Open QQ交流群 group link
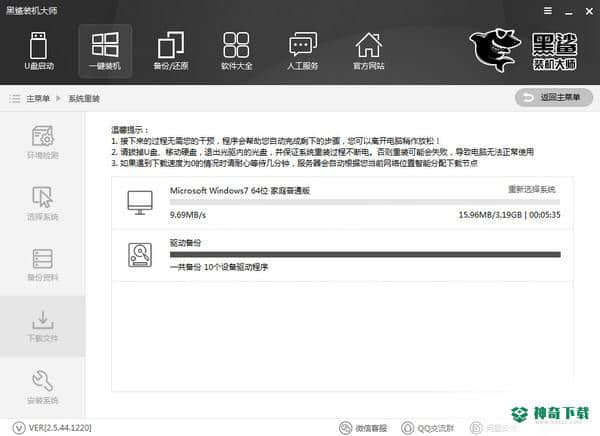 pos(427,428)
